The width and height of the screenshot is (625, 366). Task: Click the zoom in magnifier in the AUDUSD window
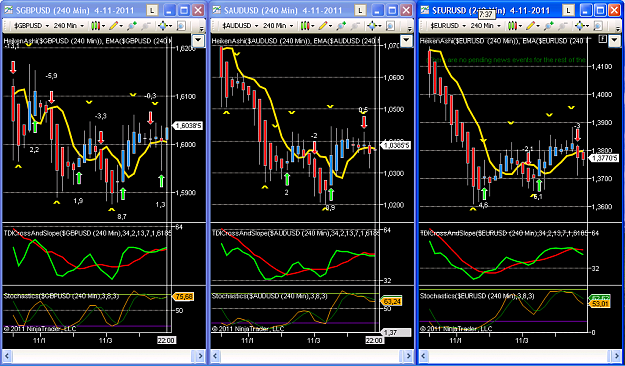[x=340, y=26]
